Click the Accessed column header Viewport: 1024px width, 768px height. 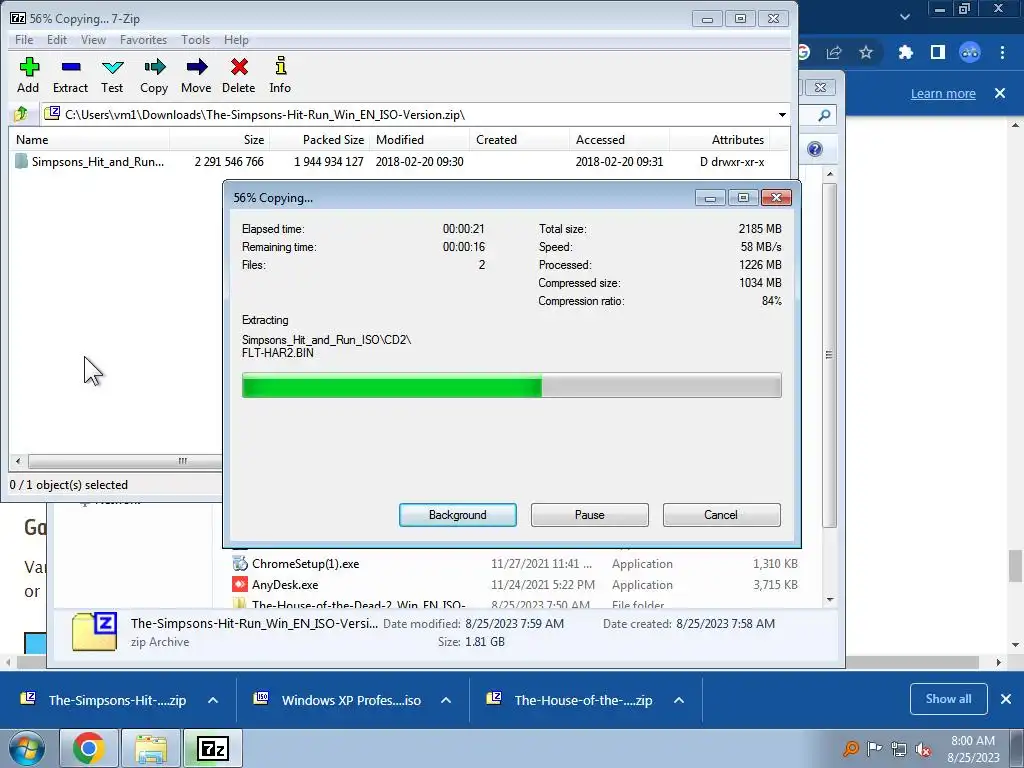pyautogui.click(x=619, y=140)
